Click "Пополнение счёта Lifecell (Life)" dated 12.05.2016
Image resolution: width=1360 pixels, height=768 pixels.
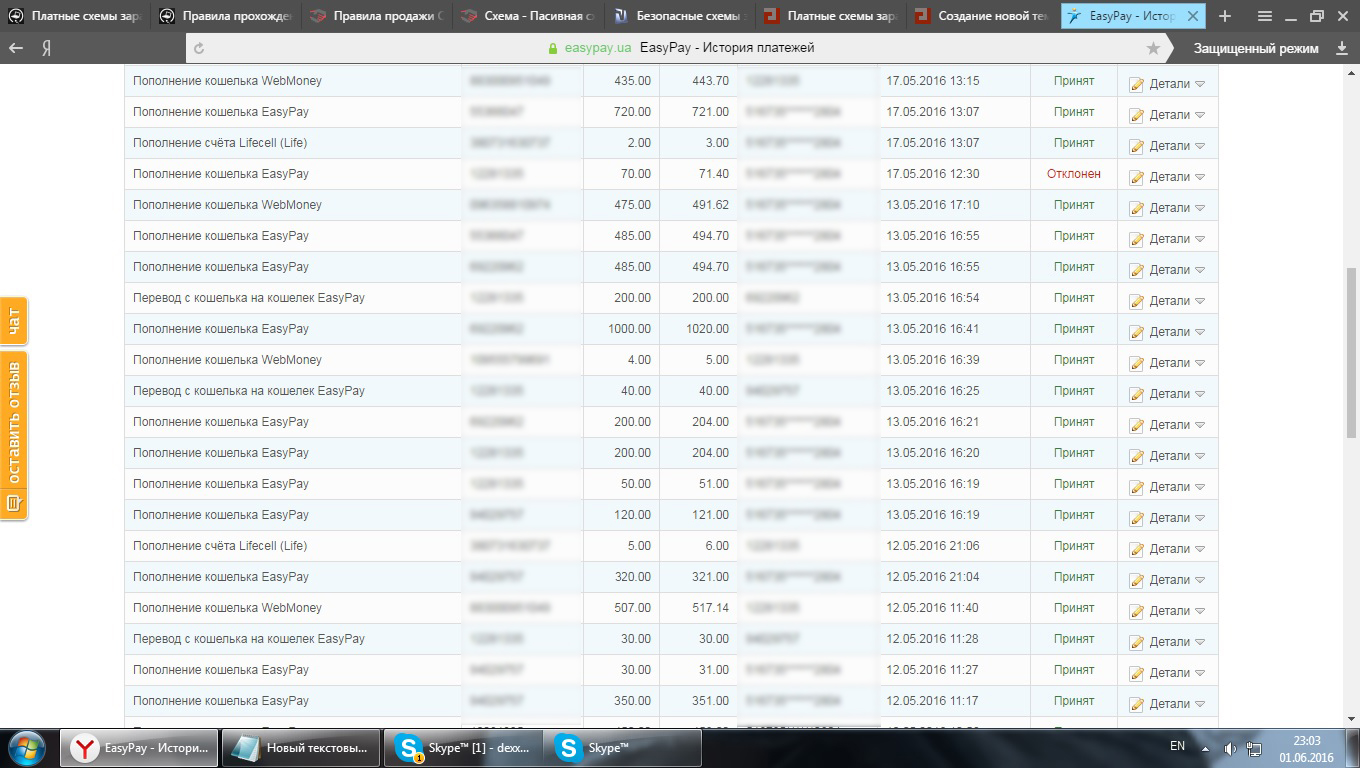[220, 546]
